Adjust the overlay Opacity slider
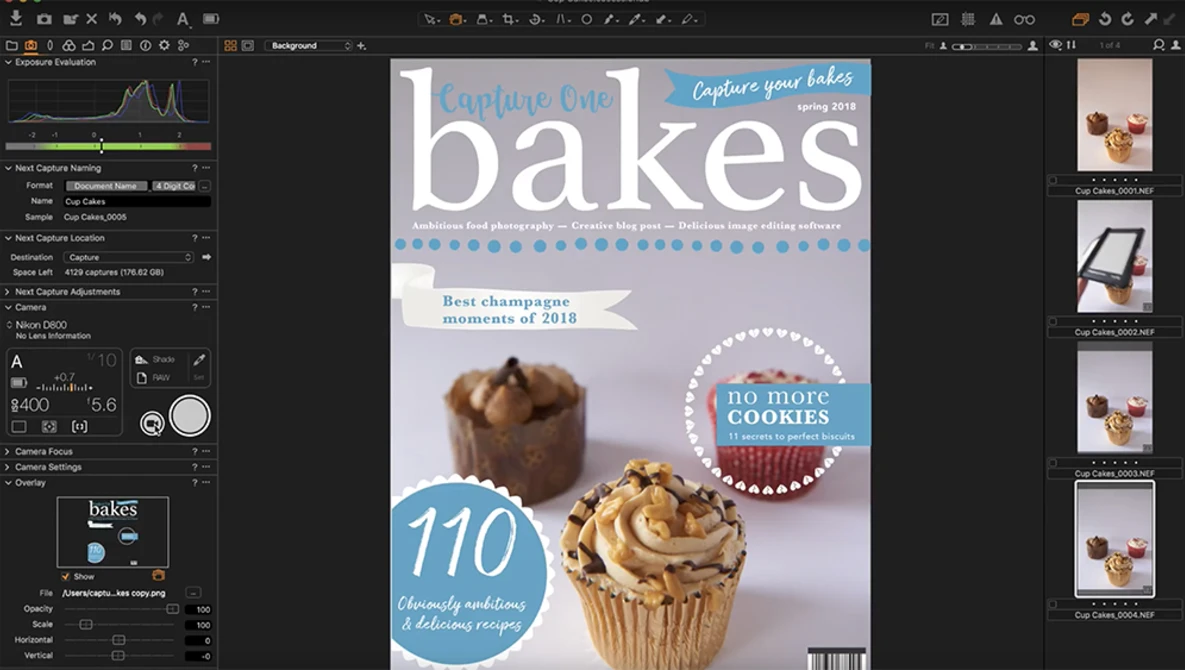 (121, 609)
